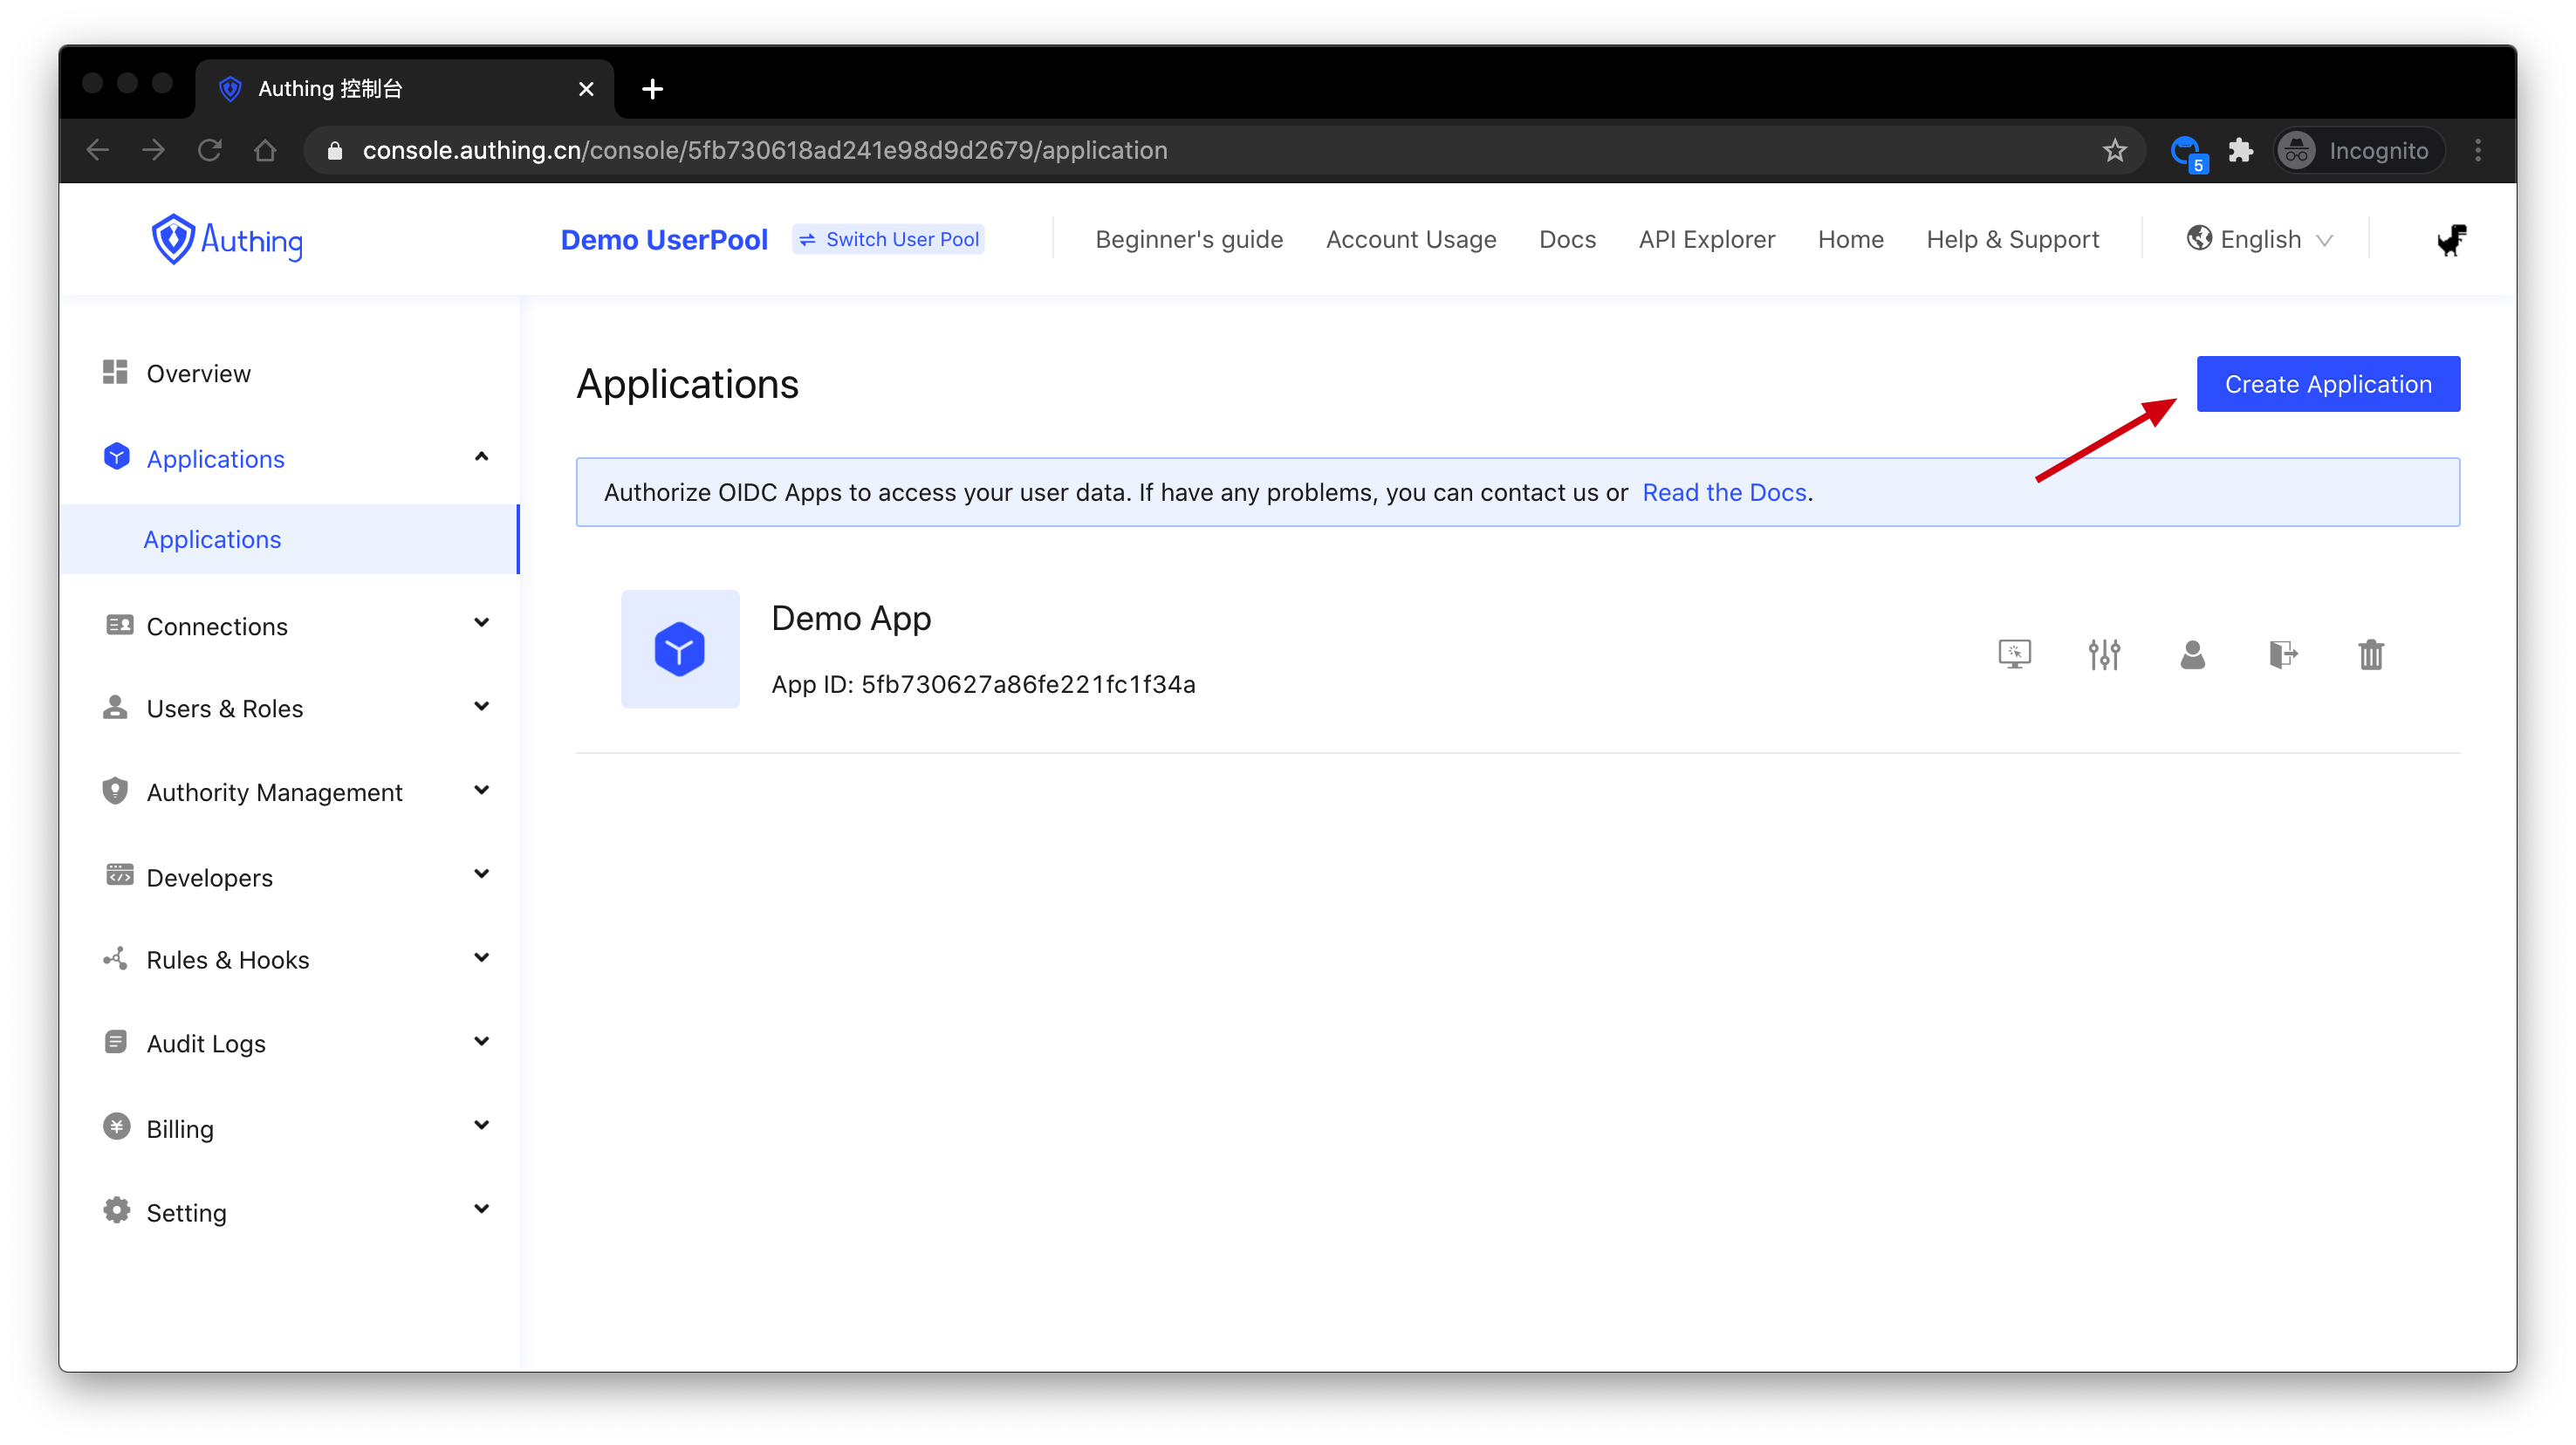
Task: Collapse the Applications sidebar section
Action: (x=481, y=457)
